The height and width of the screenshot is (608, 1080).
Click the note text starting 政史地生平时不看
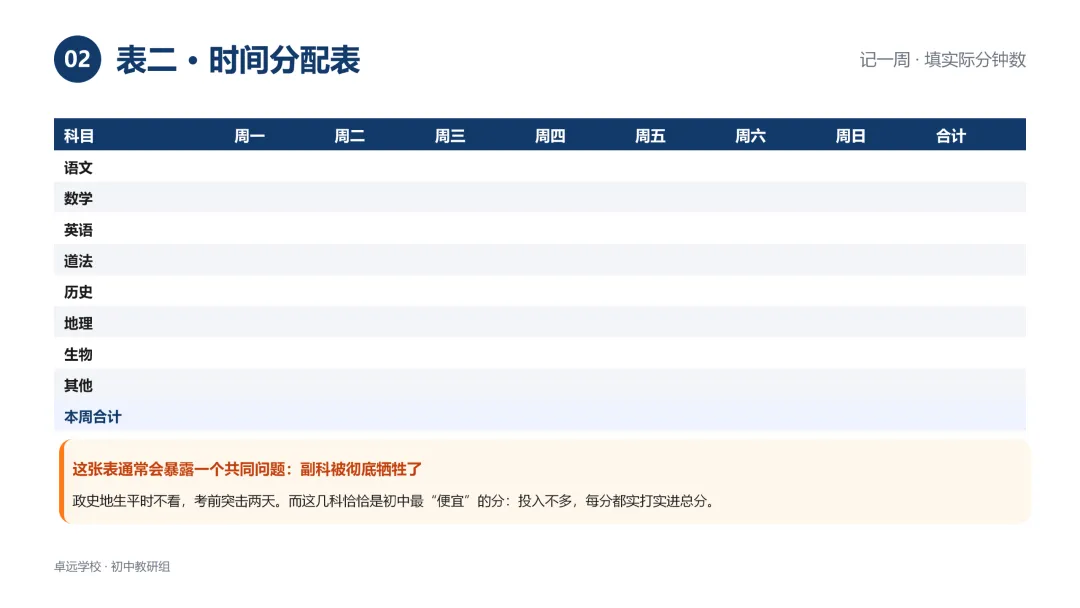pyautogui.click(x=395, y=501)
